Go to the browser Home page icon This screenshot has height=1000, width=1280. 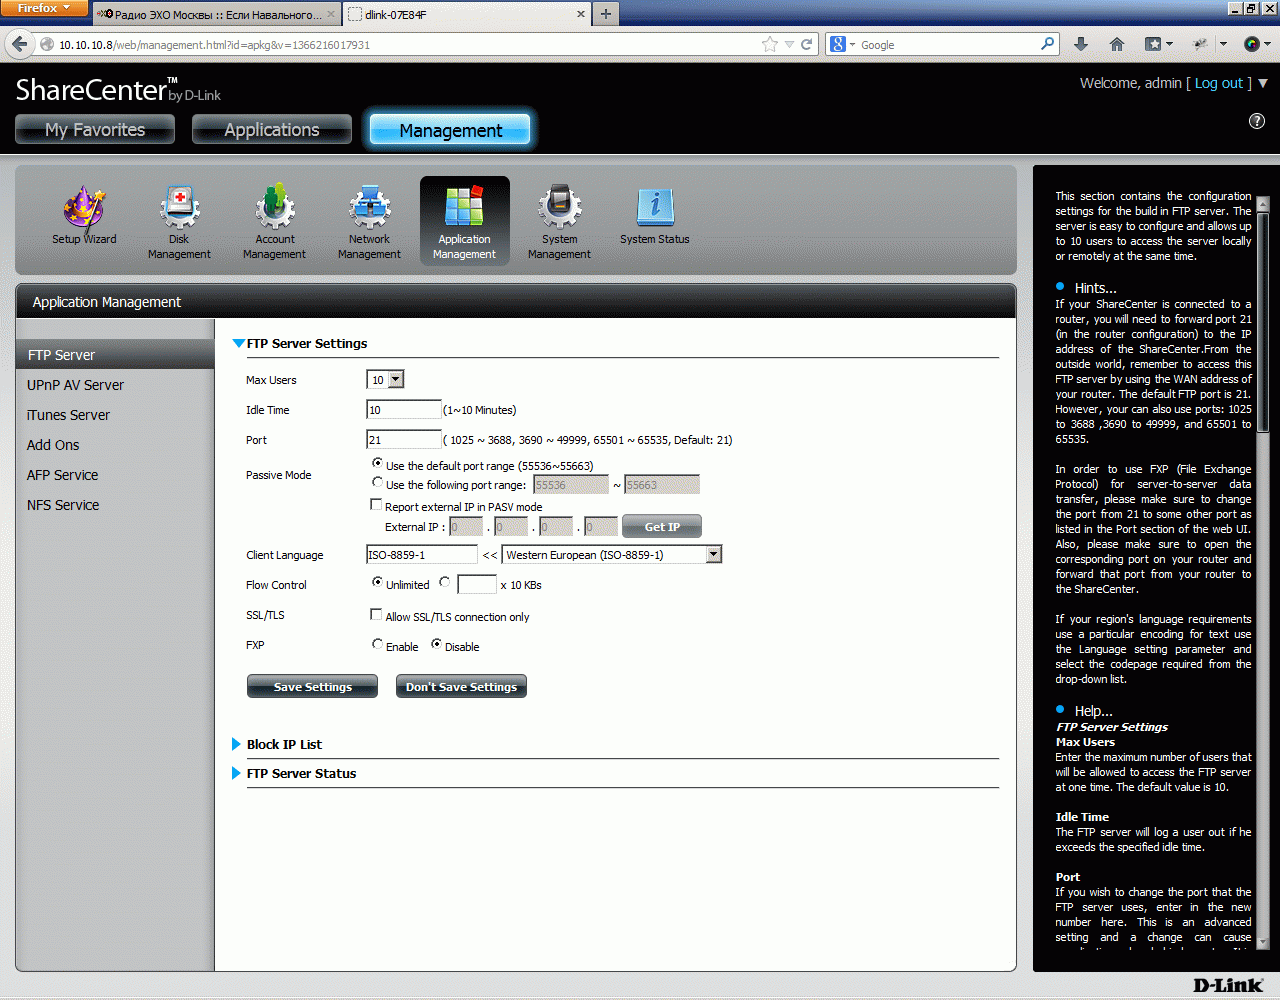click(x=1117, y=44)
